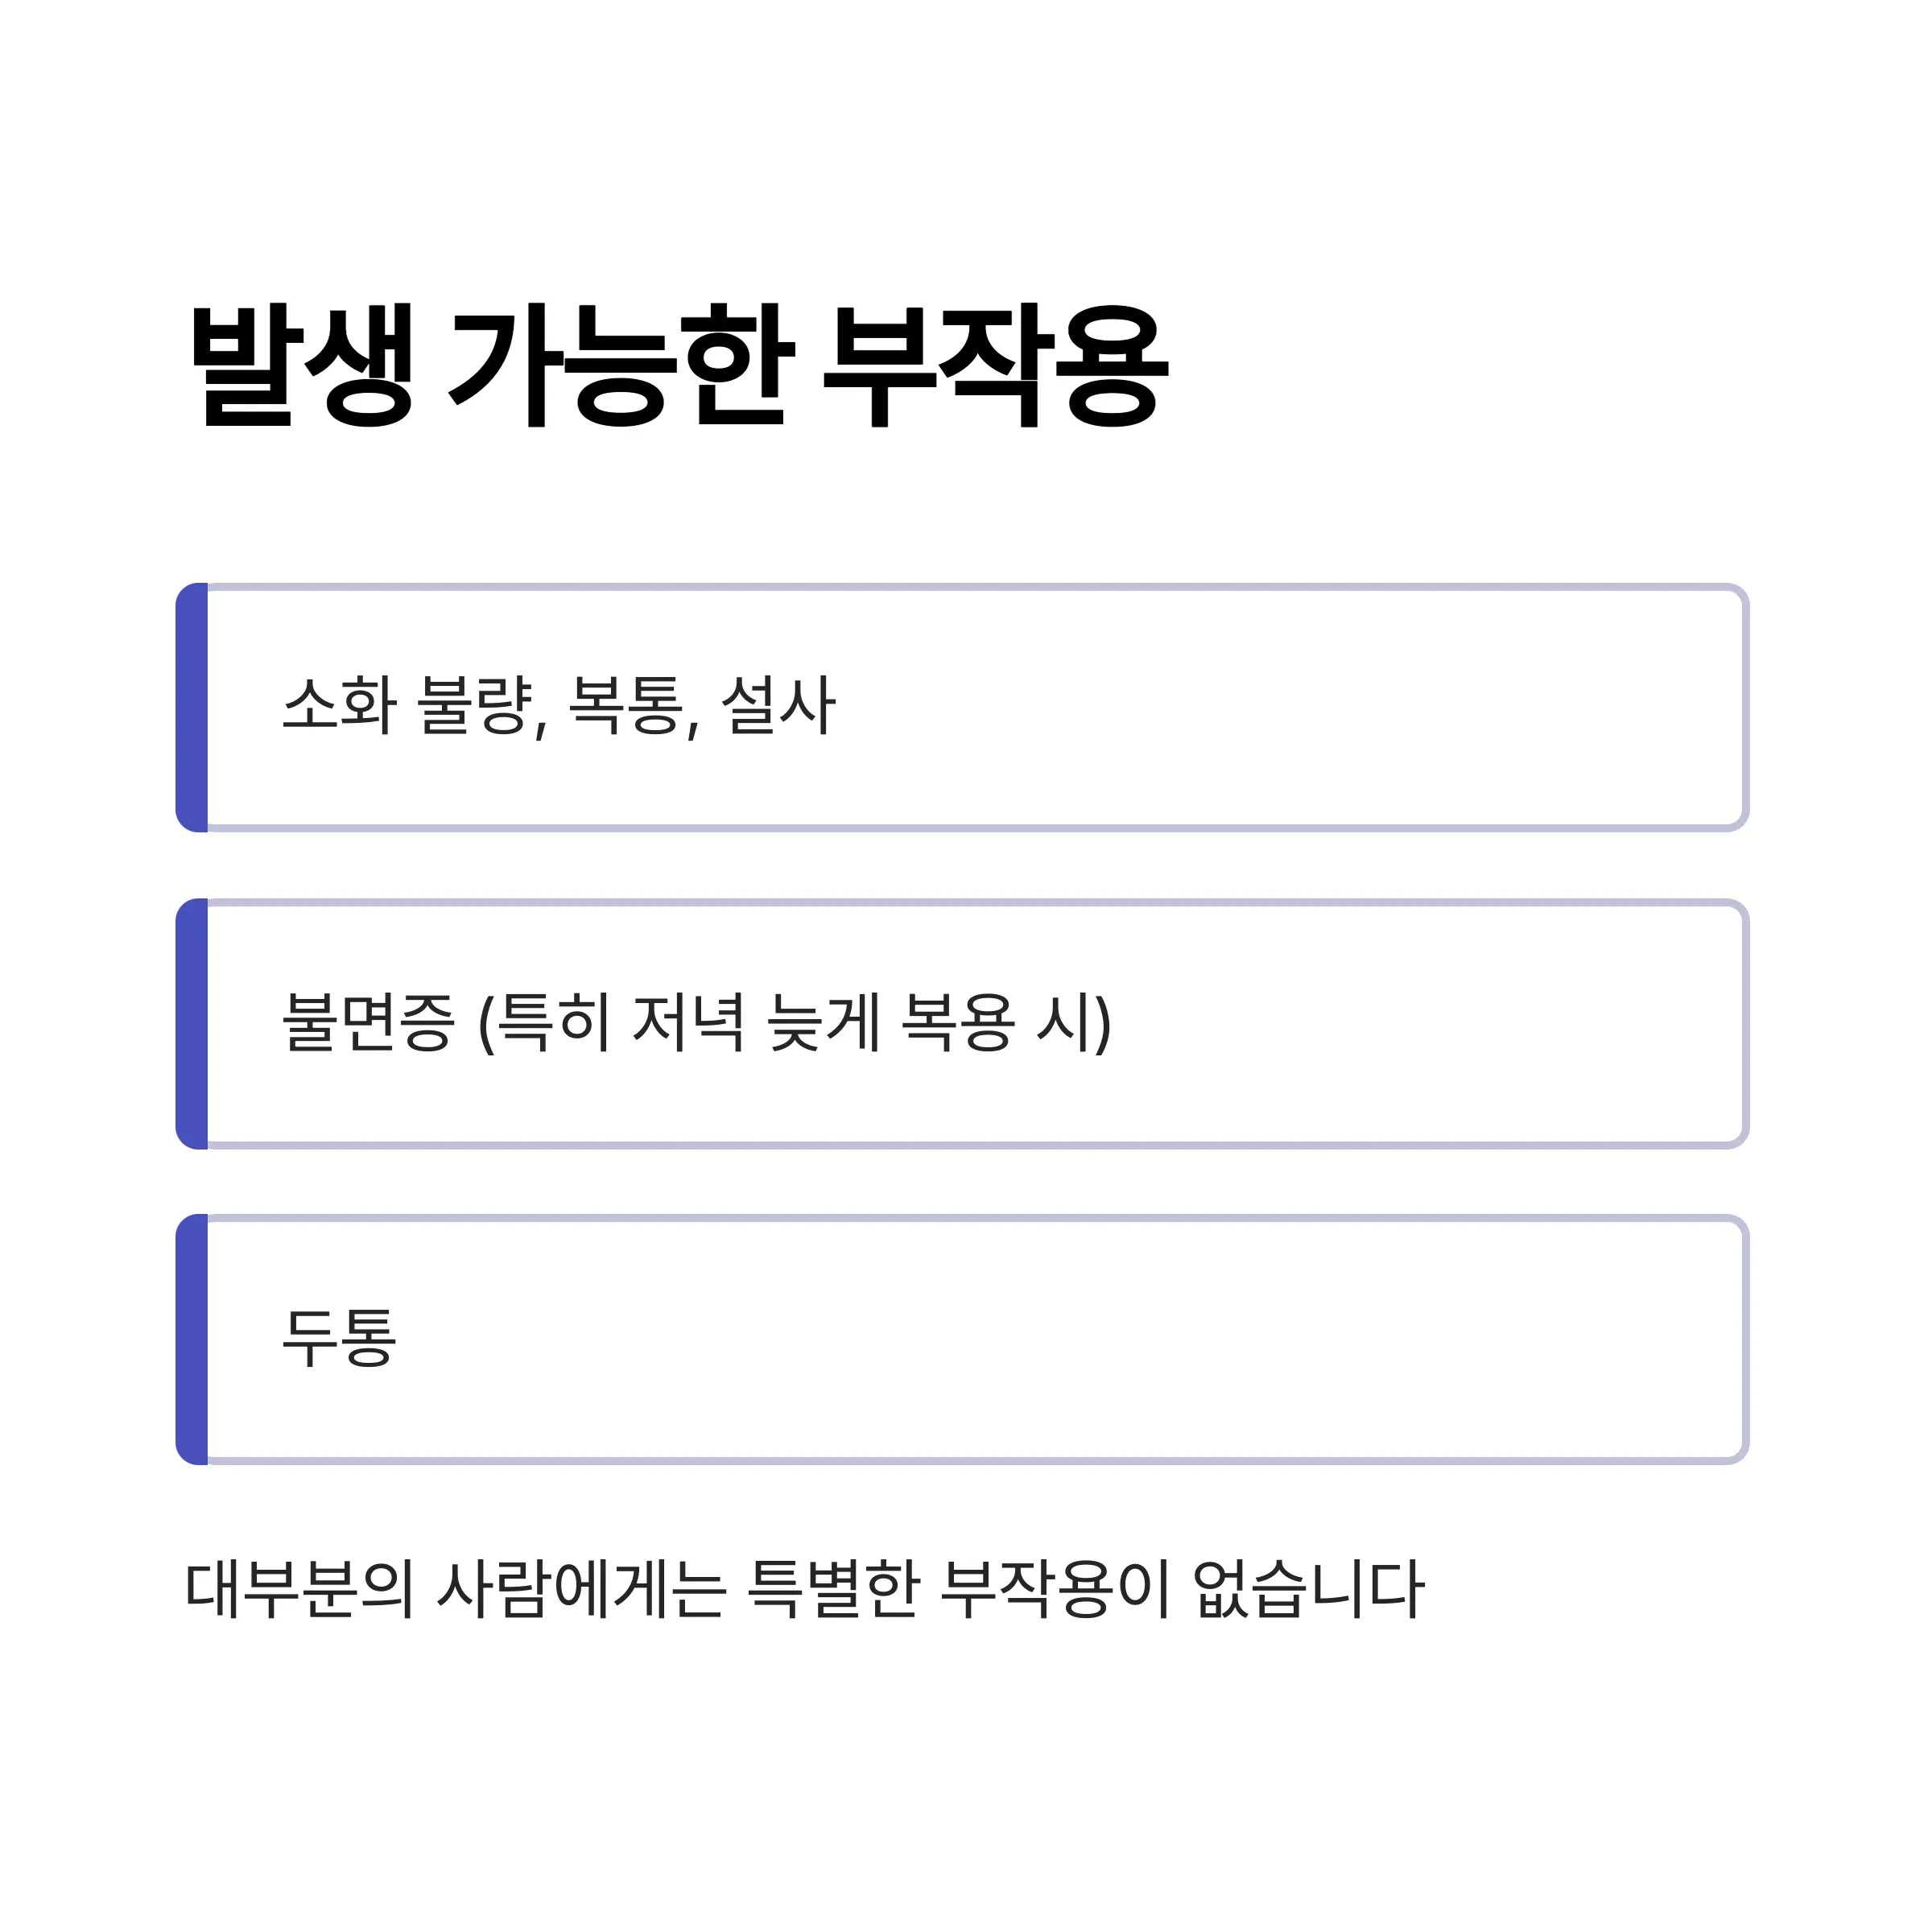Click the text "소화 불량" in first card
The width and height of the screenshot is (1932, 1932).
tap(406, 705)
